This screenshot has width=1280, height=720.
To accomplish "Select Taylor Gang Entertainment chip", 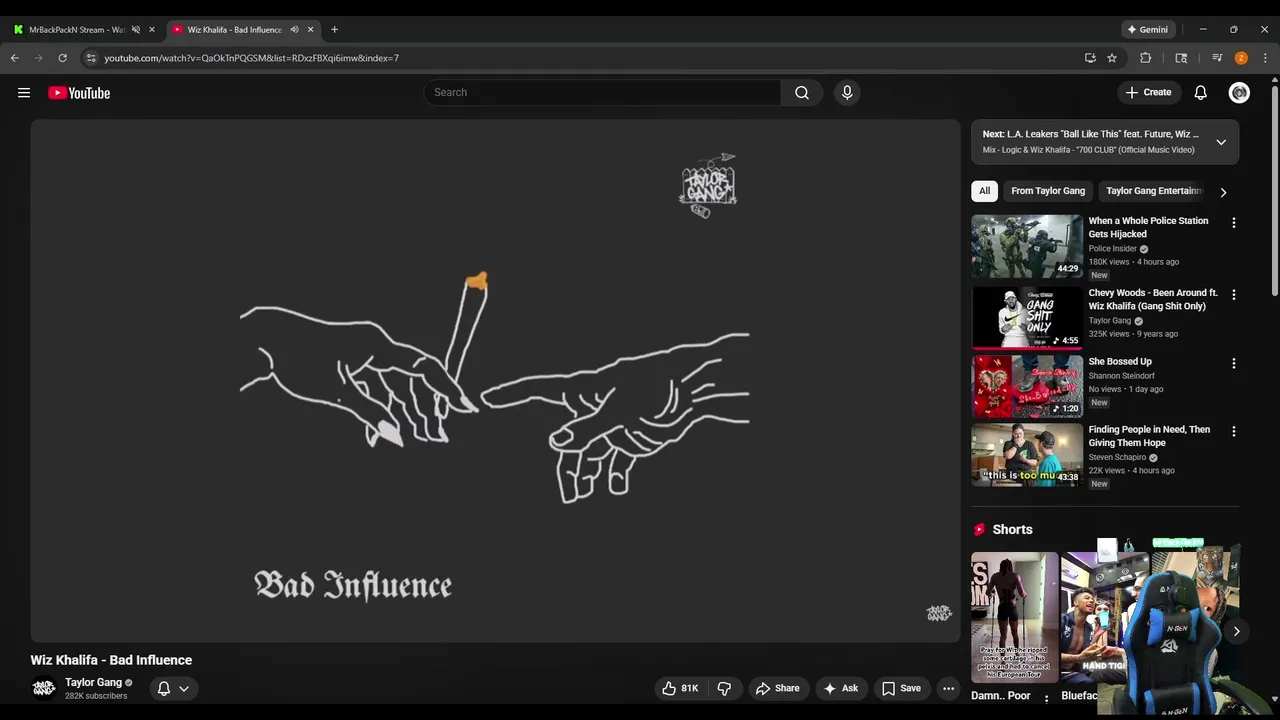I will pyautogui.click(x=1154, y=191).
